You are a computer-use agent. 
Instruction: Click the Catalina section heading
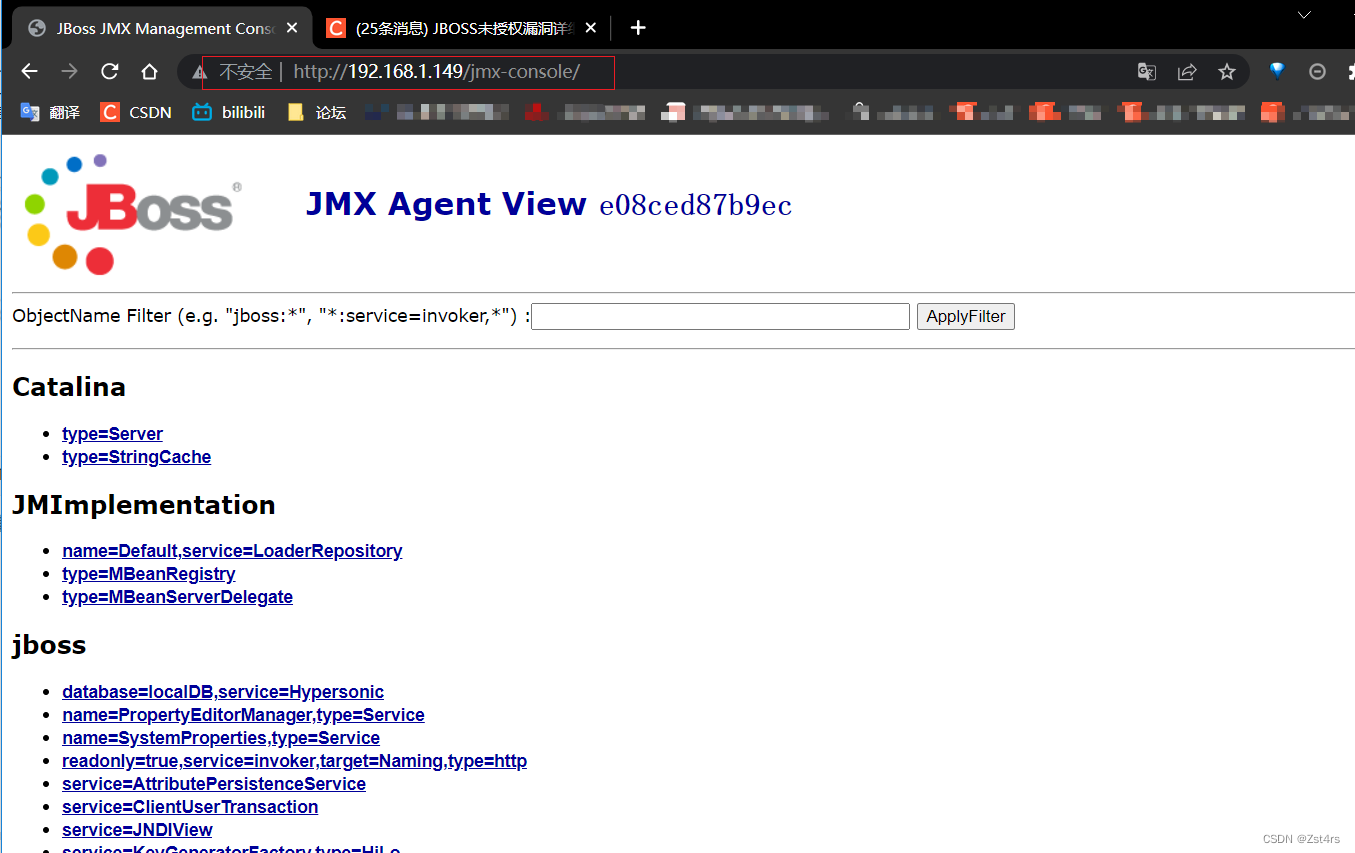[x=69, y=387]
